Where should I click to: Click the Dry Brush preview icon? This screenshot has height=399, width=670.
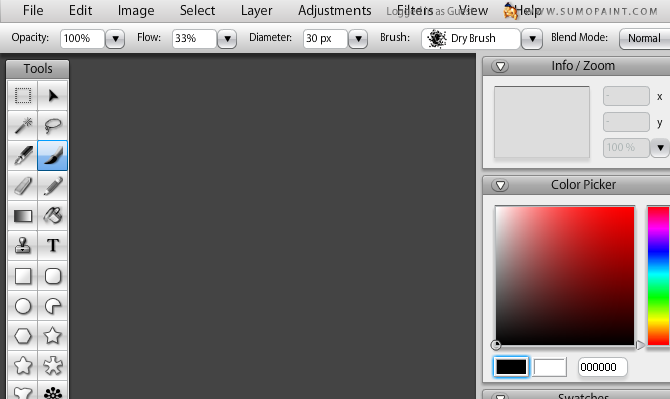click(437, 38)
